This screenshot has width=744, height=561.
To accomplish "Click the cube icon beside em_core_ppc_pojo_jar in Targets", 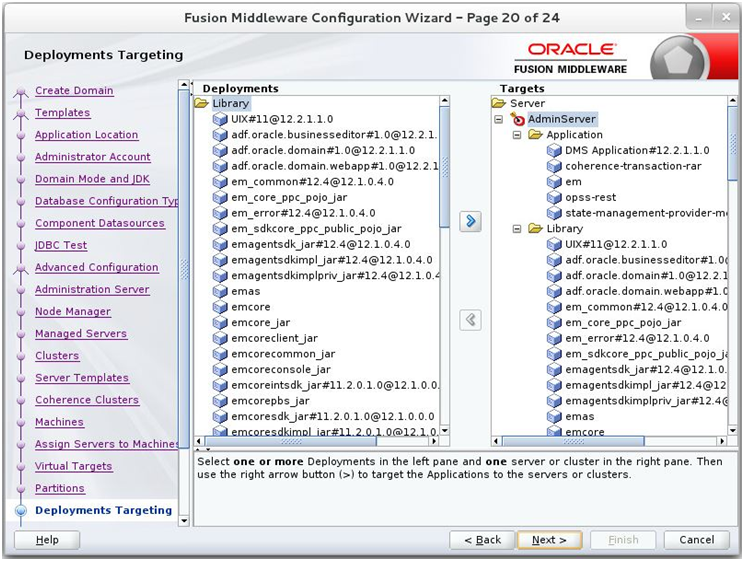I will [x=554, y=323].
